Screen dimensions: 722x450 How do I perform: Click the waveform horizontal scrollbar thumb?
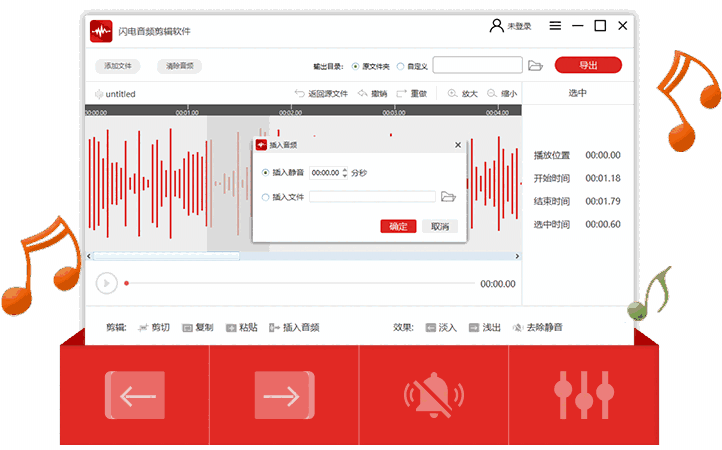[166, 256]
